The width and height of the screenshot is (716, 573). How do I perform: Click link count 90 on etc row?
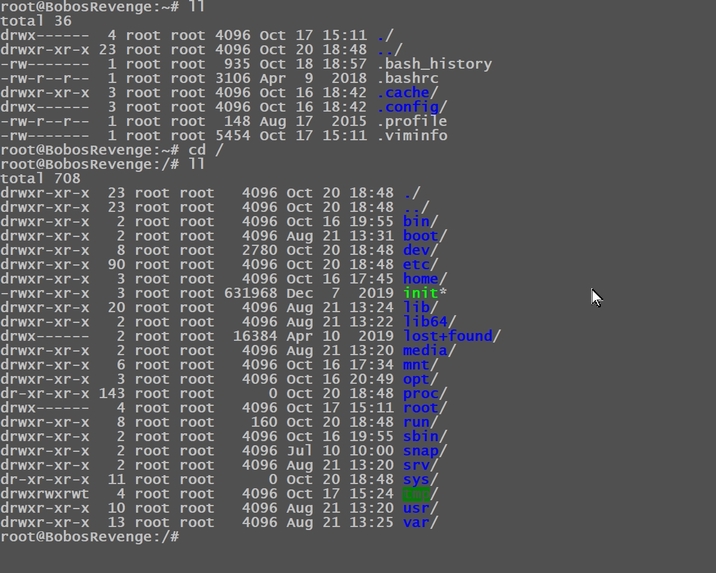[x=116, y=264]
